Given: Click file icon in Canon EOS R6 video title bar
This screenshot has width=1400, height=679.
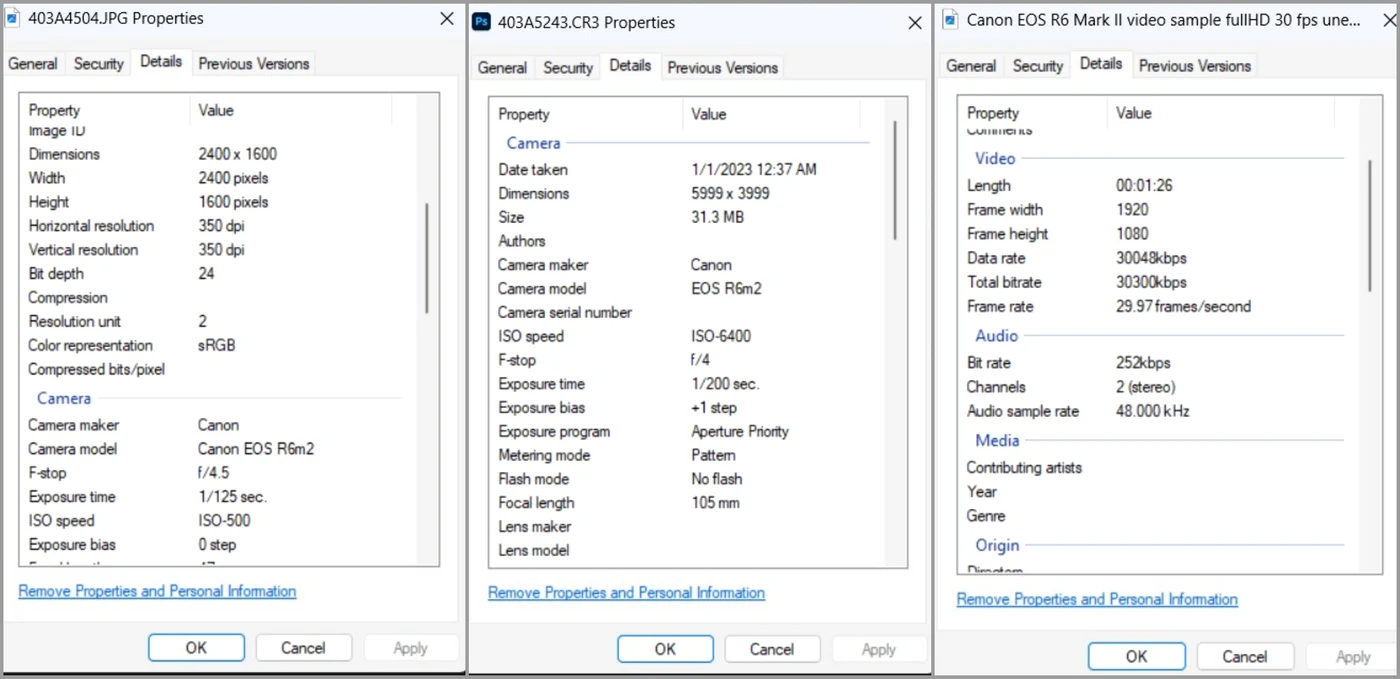Looking at the screenshot, I should (949, 19).
